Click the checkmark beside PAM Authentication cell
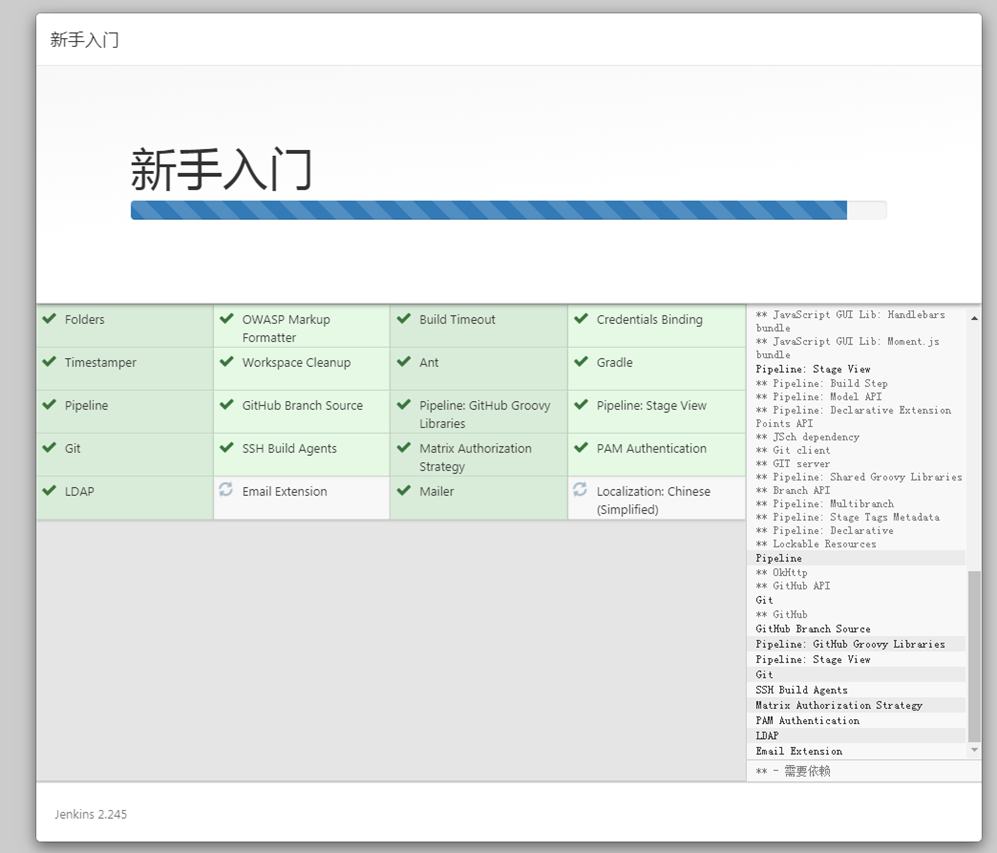This screenshot has height=853, width=997. [581, 447]
